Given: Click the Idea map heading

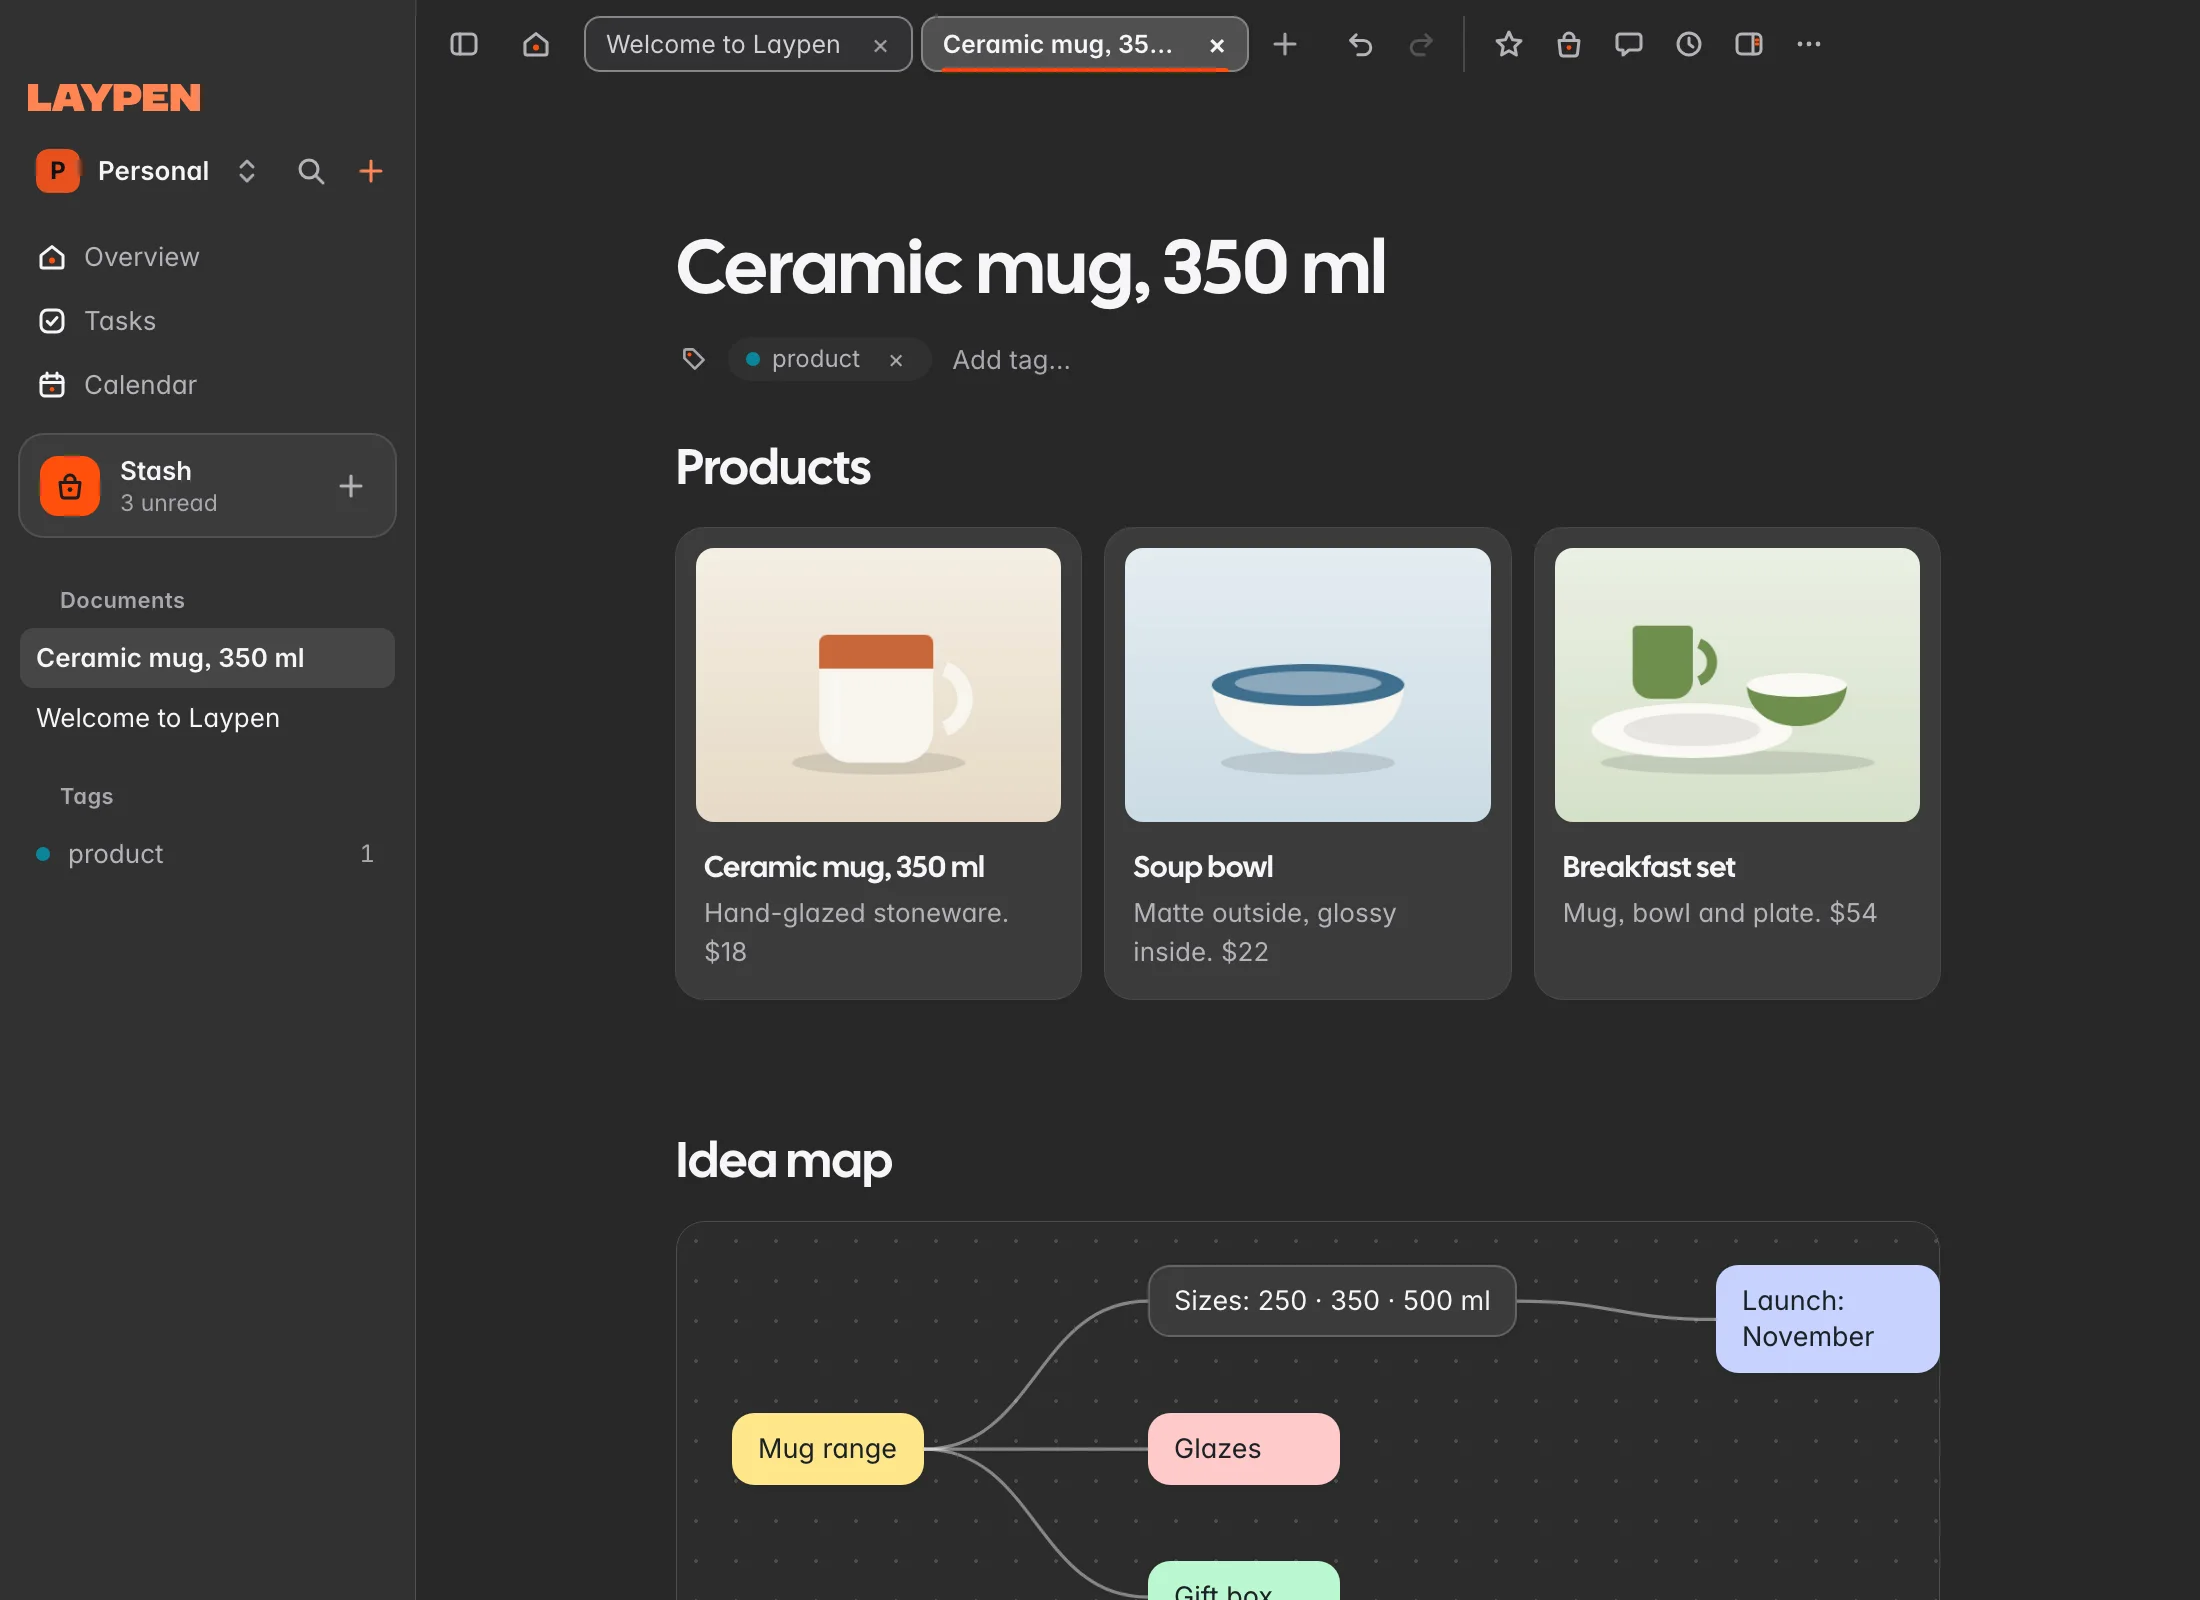Looking at the screenshot, I should click(x=784, y=1161).
